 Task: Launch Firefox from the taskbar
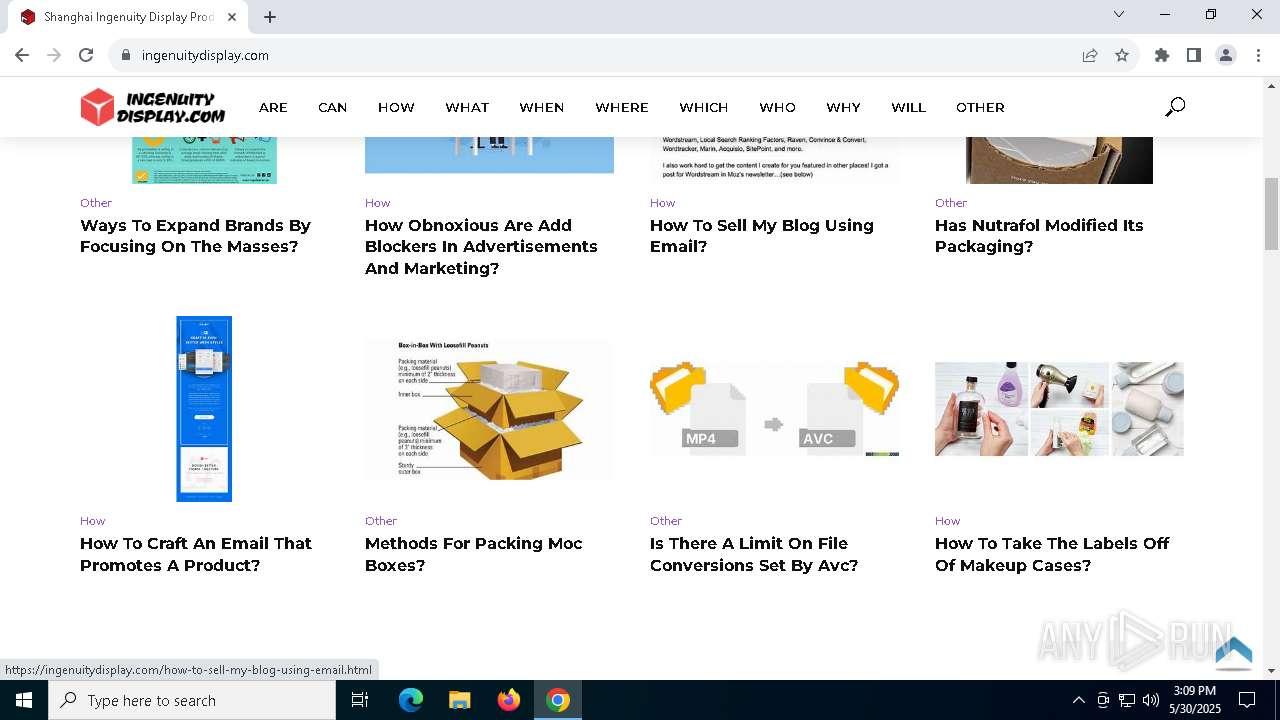(x=509, y=700)
